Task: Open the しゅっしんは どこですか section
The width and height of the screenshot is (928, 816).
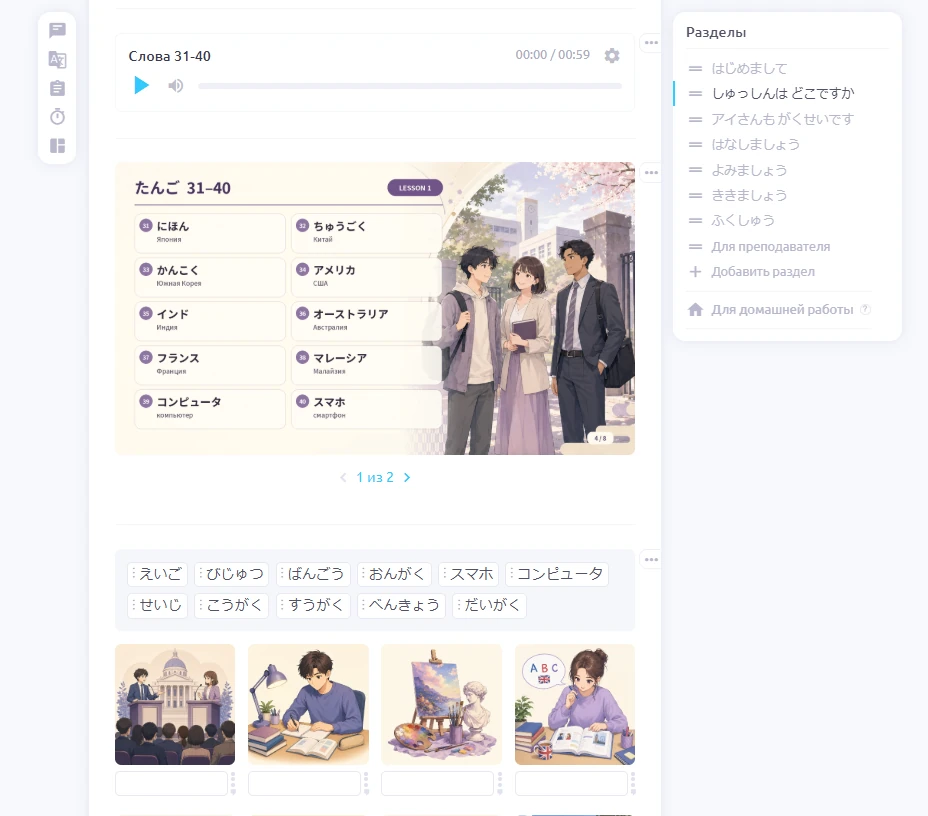Action: 783,93
